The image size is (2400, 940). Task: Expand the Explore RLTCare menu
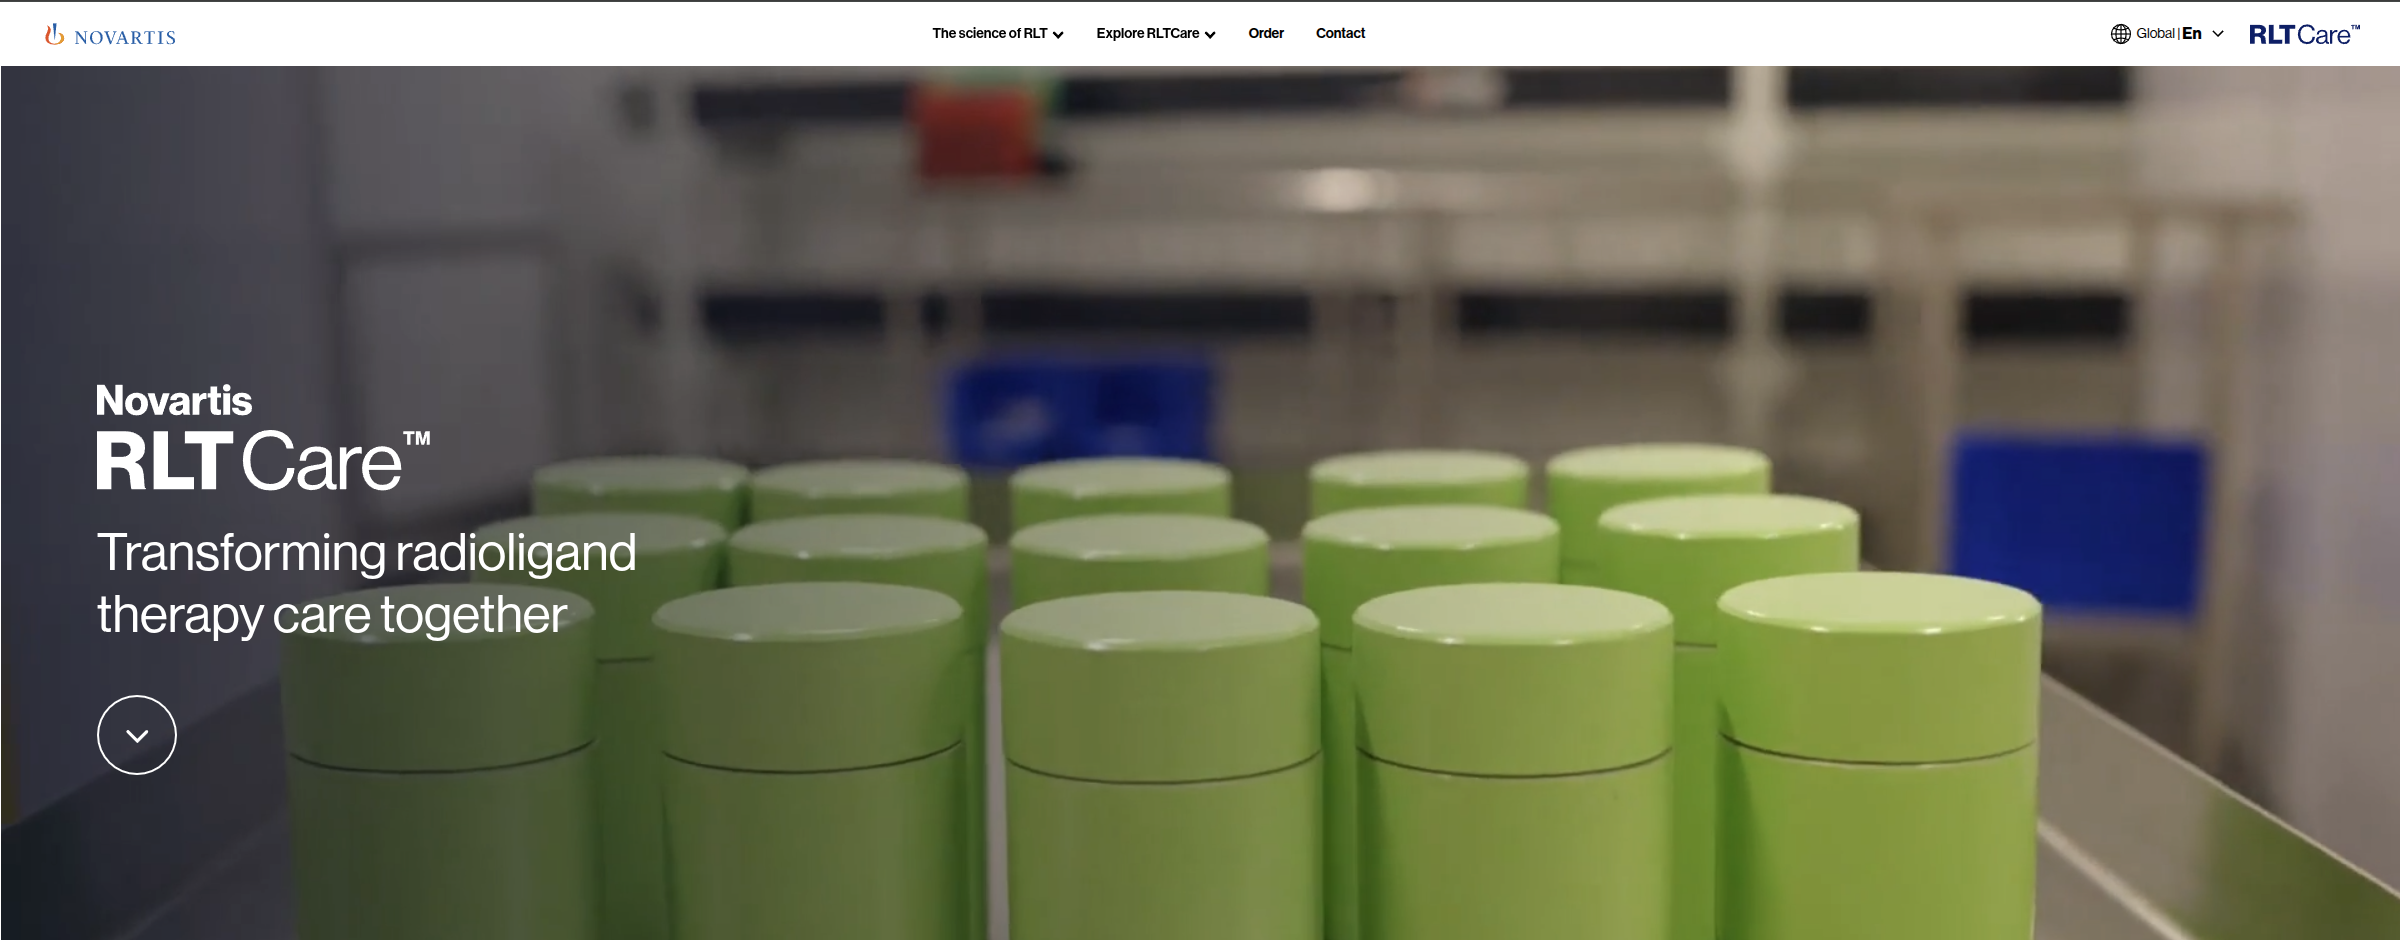1156,33
